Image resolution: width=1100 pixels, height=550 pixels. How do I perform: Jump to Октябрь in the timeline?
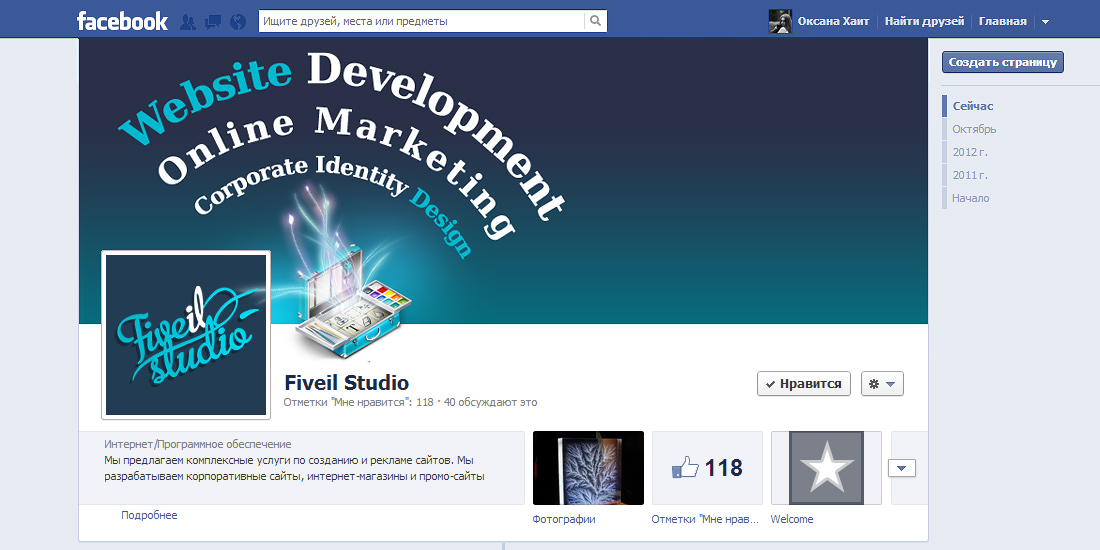(x=974, y=129)
